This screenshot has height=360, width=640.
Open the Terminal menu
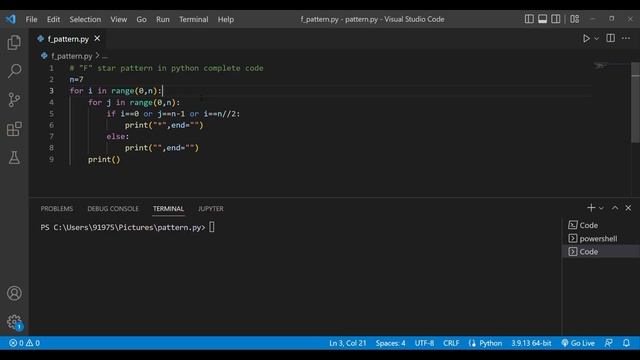(193, 19)
